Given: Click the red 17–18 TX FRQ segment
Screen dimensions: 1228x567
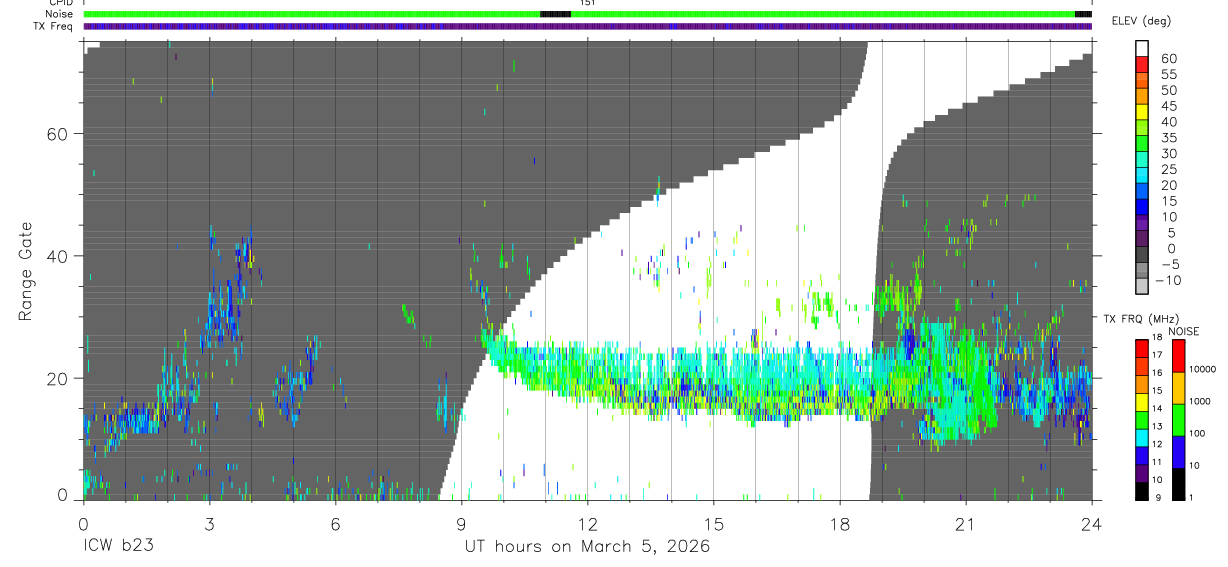Looking at the screenshot, I should coord(1142,348).
